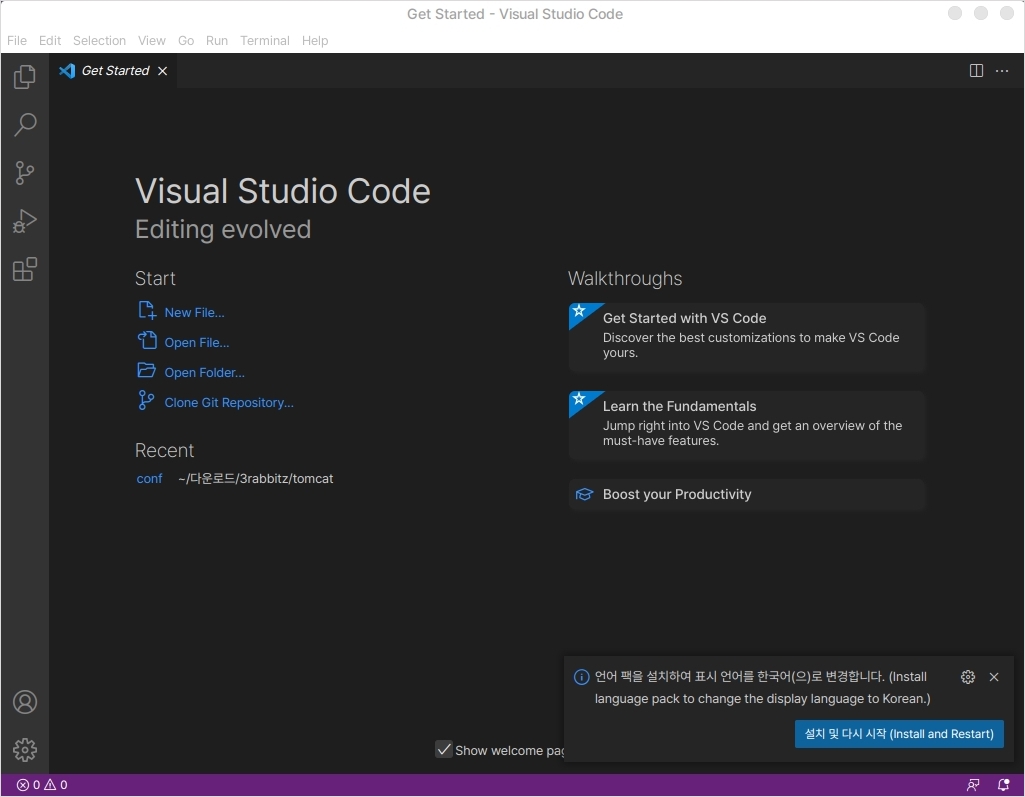Open the Search view icon
The width and height of the screenshot is (1025, 797).
[x=25, y=125]
